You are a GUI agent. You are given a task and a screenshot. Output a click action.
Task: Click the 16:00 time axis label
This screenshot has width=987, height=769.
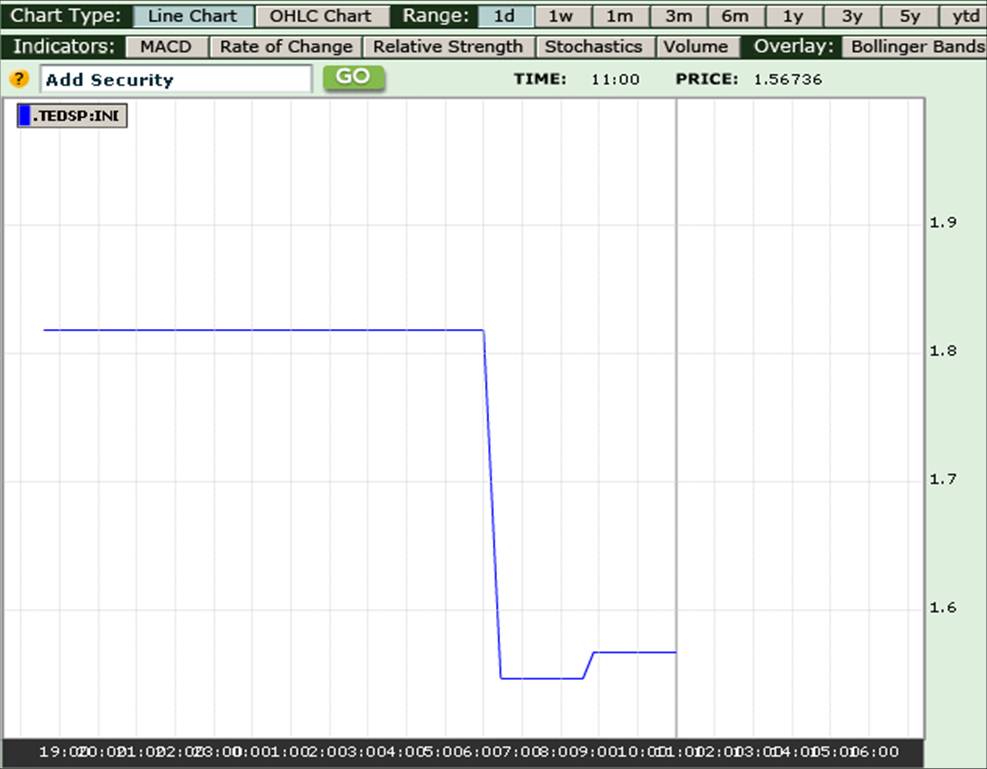pyautogui.click(x=875, y=751)
